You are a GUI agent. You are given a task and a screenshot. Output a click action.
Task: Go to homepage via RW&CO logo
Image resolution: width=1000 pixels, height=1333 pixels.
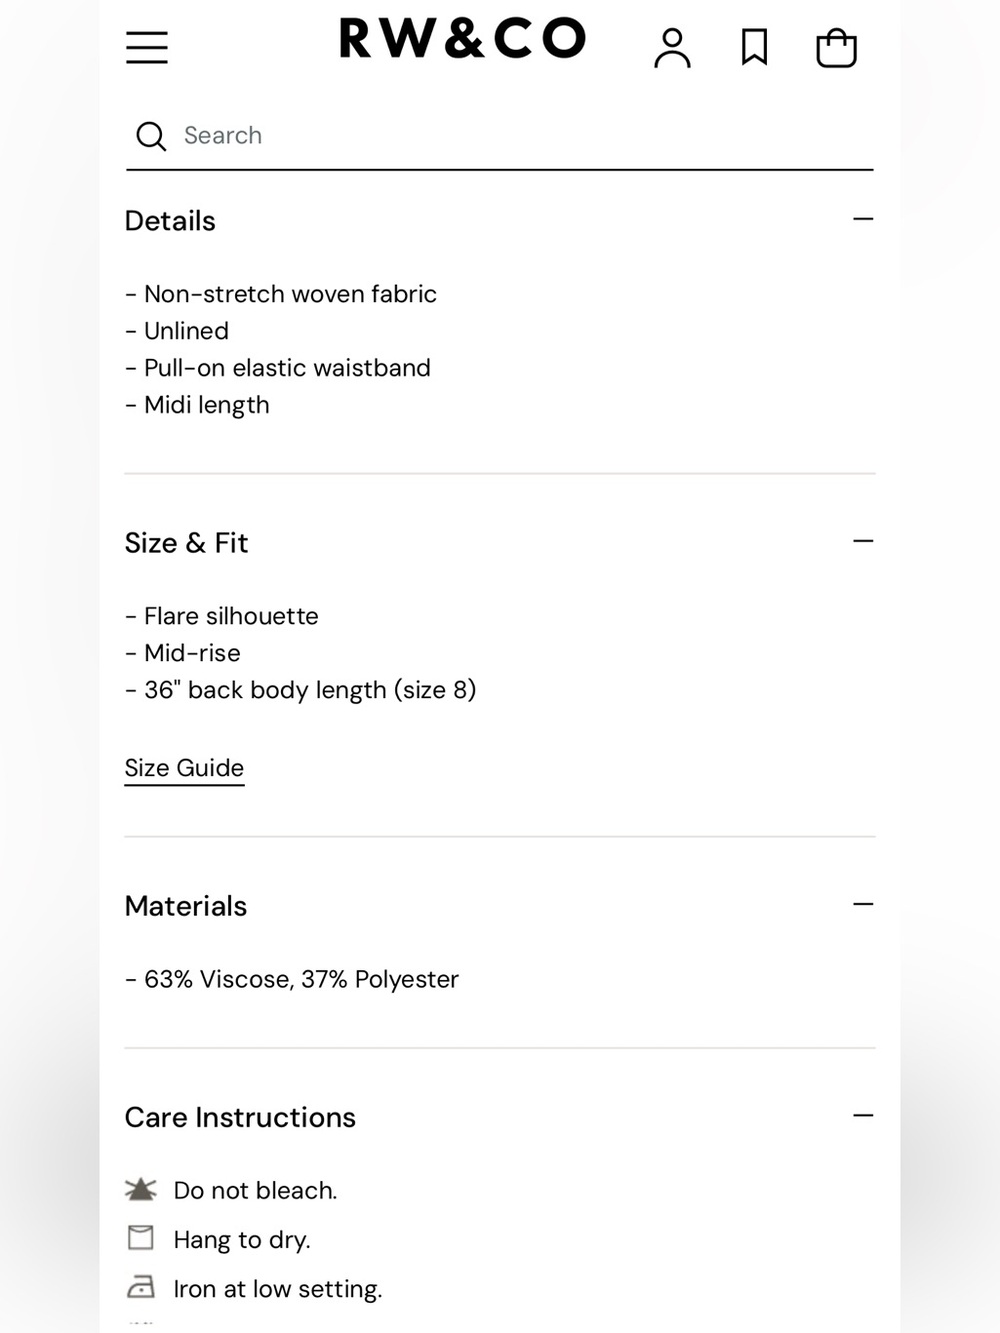[462, 39]
